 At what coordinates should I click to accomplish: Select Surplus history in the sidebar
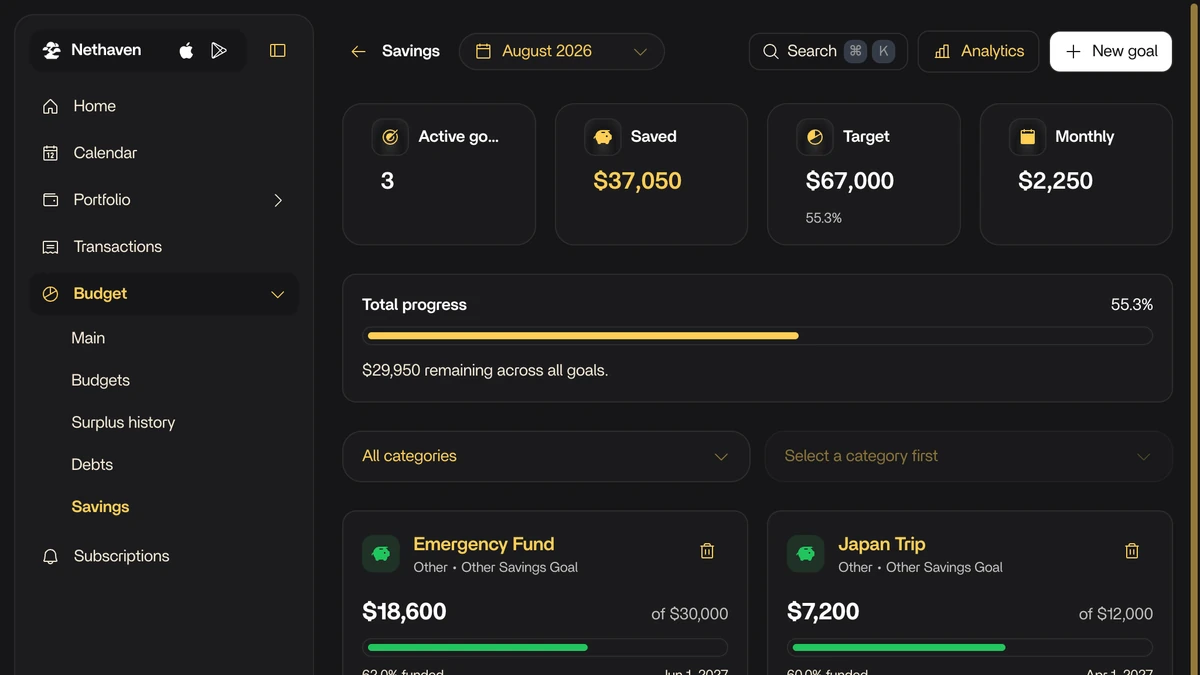coord(123,423)
